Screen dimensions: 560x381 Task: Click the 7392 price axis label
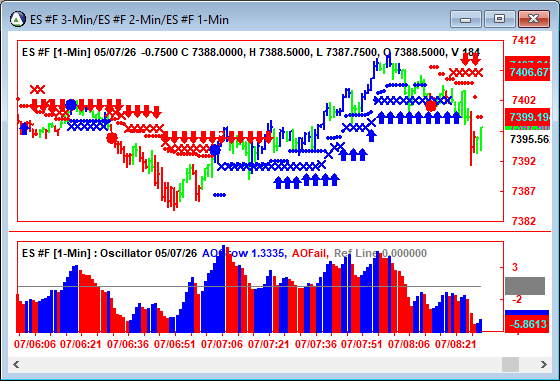point(524,161)
